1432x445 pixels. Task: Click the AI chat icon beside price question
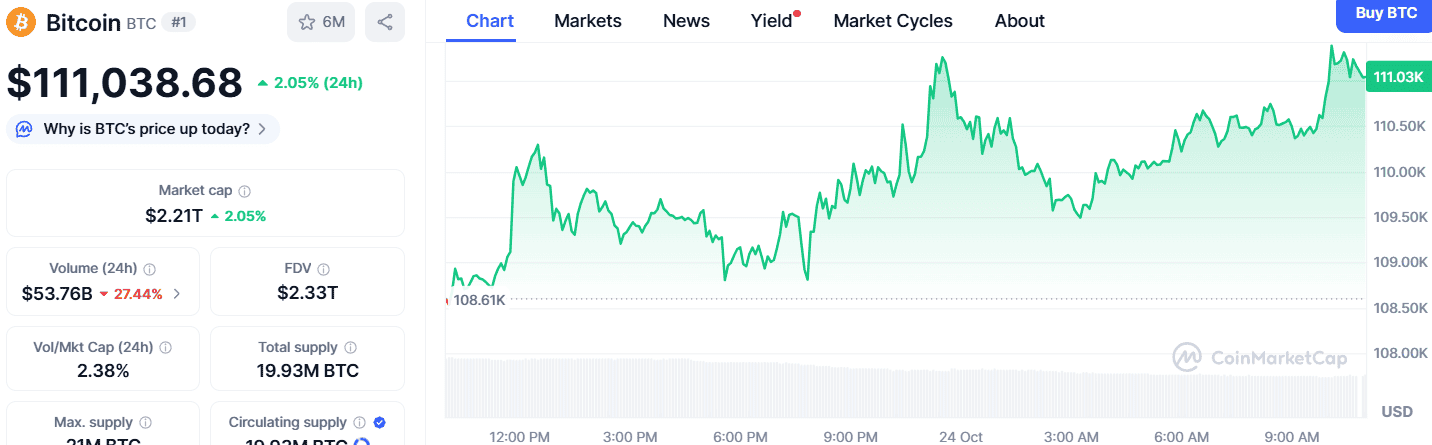point(26,129)
